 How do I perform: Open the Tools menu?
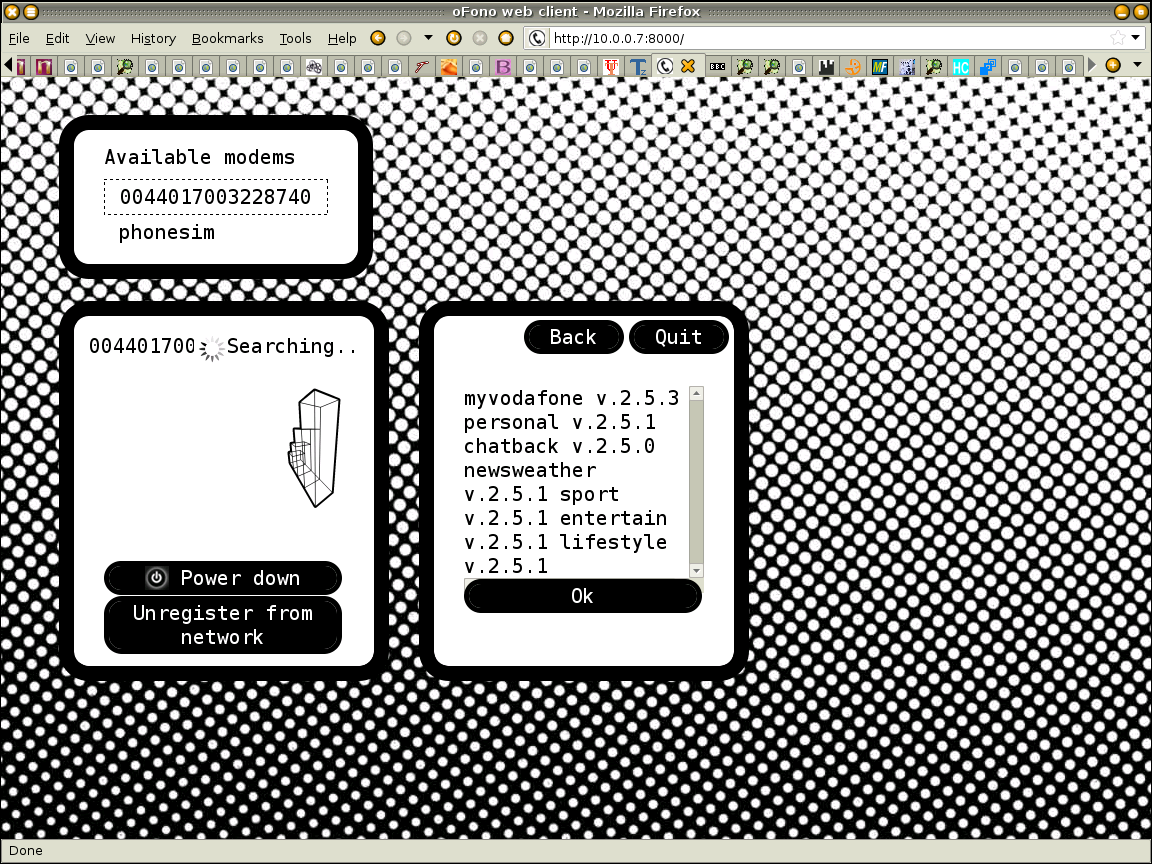coord(295,38)
